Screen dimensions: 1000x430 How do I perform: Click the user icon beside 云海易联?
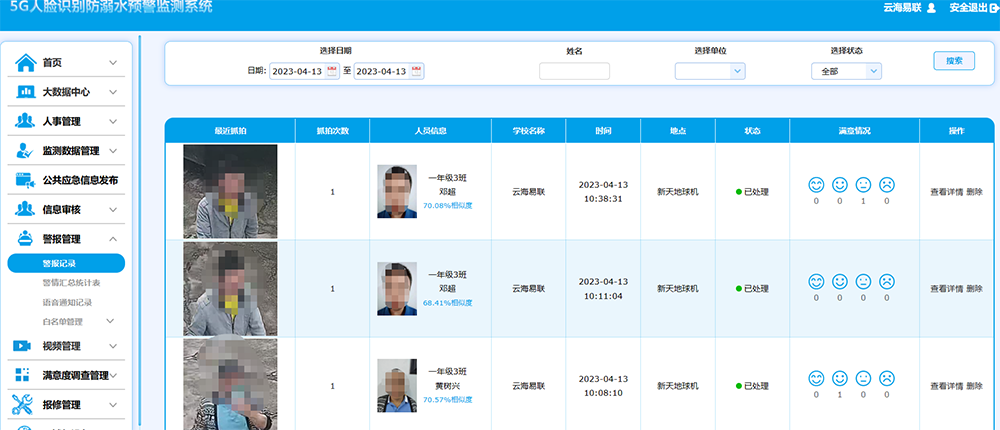point(931,8)
